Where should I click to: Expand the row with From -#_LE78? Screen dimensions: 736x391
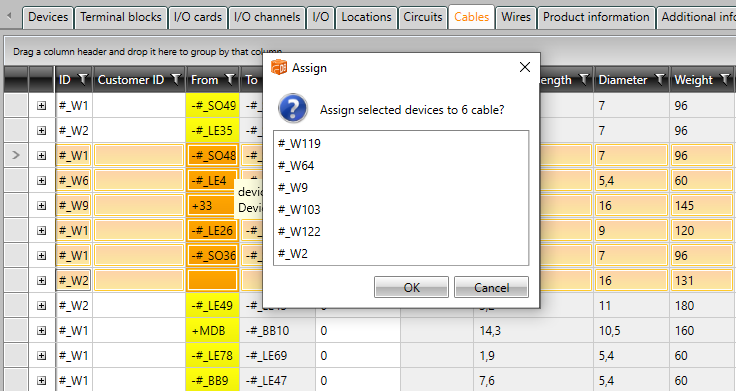tap(41, 356)
